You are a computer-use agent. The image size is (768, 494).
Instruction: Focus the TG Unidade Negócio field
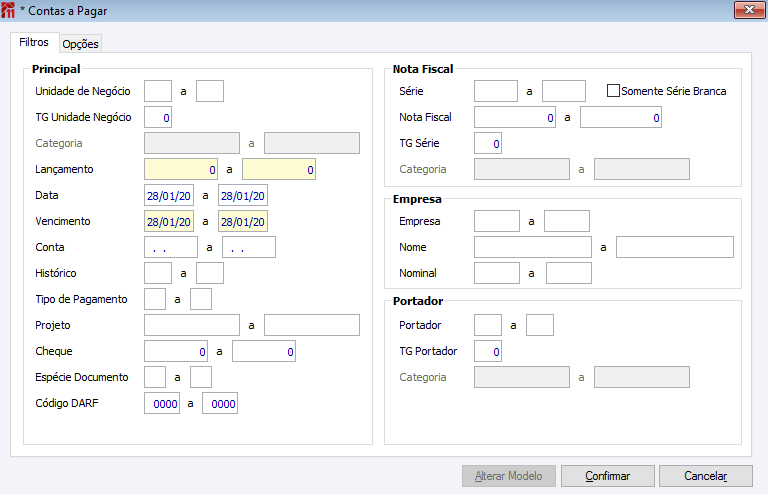[x=158, y=117]
